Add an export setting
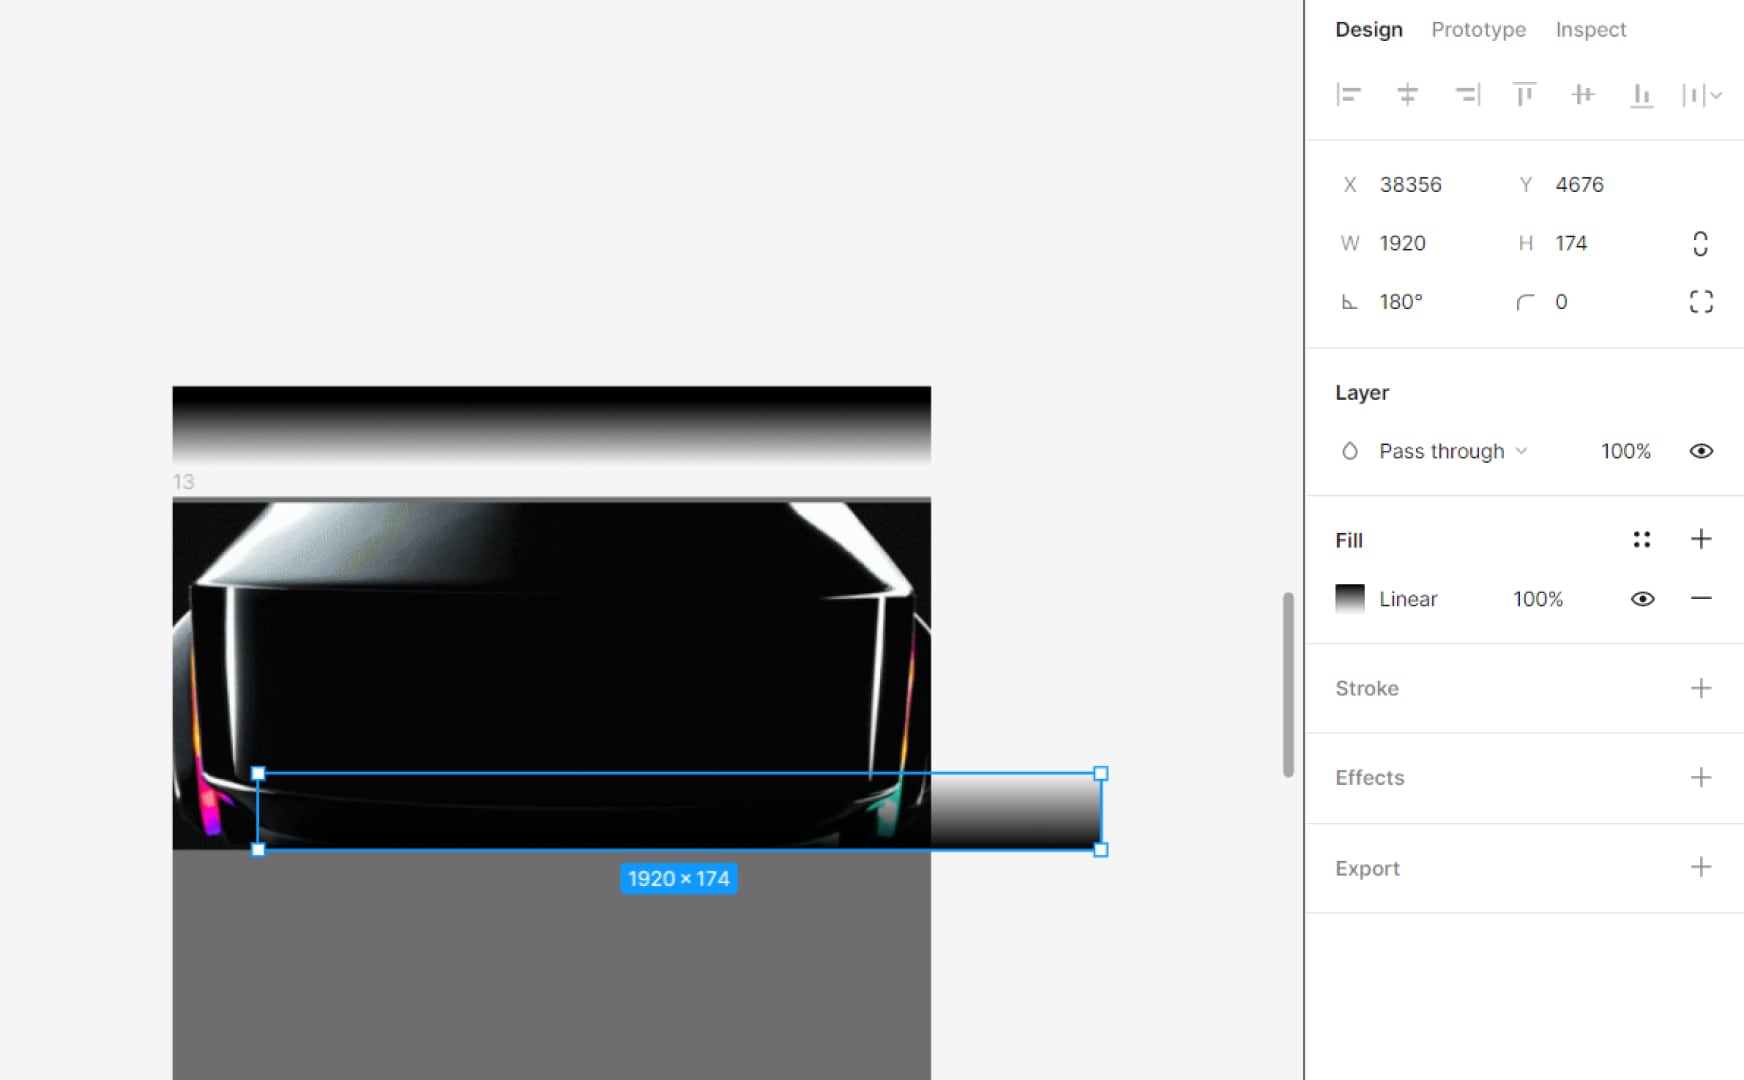 [x=1701, y=867]
